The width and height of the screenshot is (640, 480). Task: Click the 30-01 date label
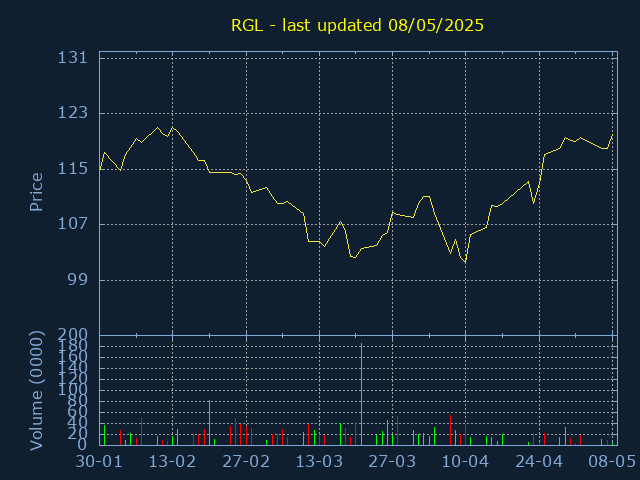tap(99, 462)
